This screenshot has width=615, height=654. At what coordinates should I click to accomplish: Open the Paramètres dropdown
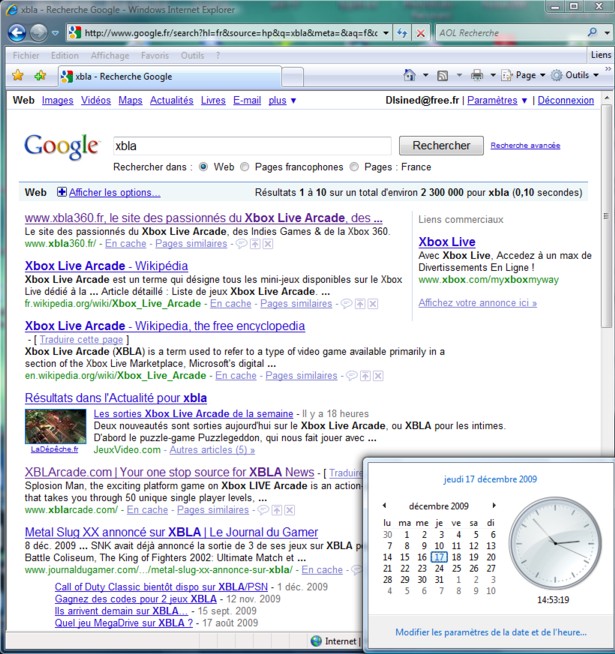click(x=497, y=101)
